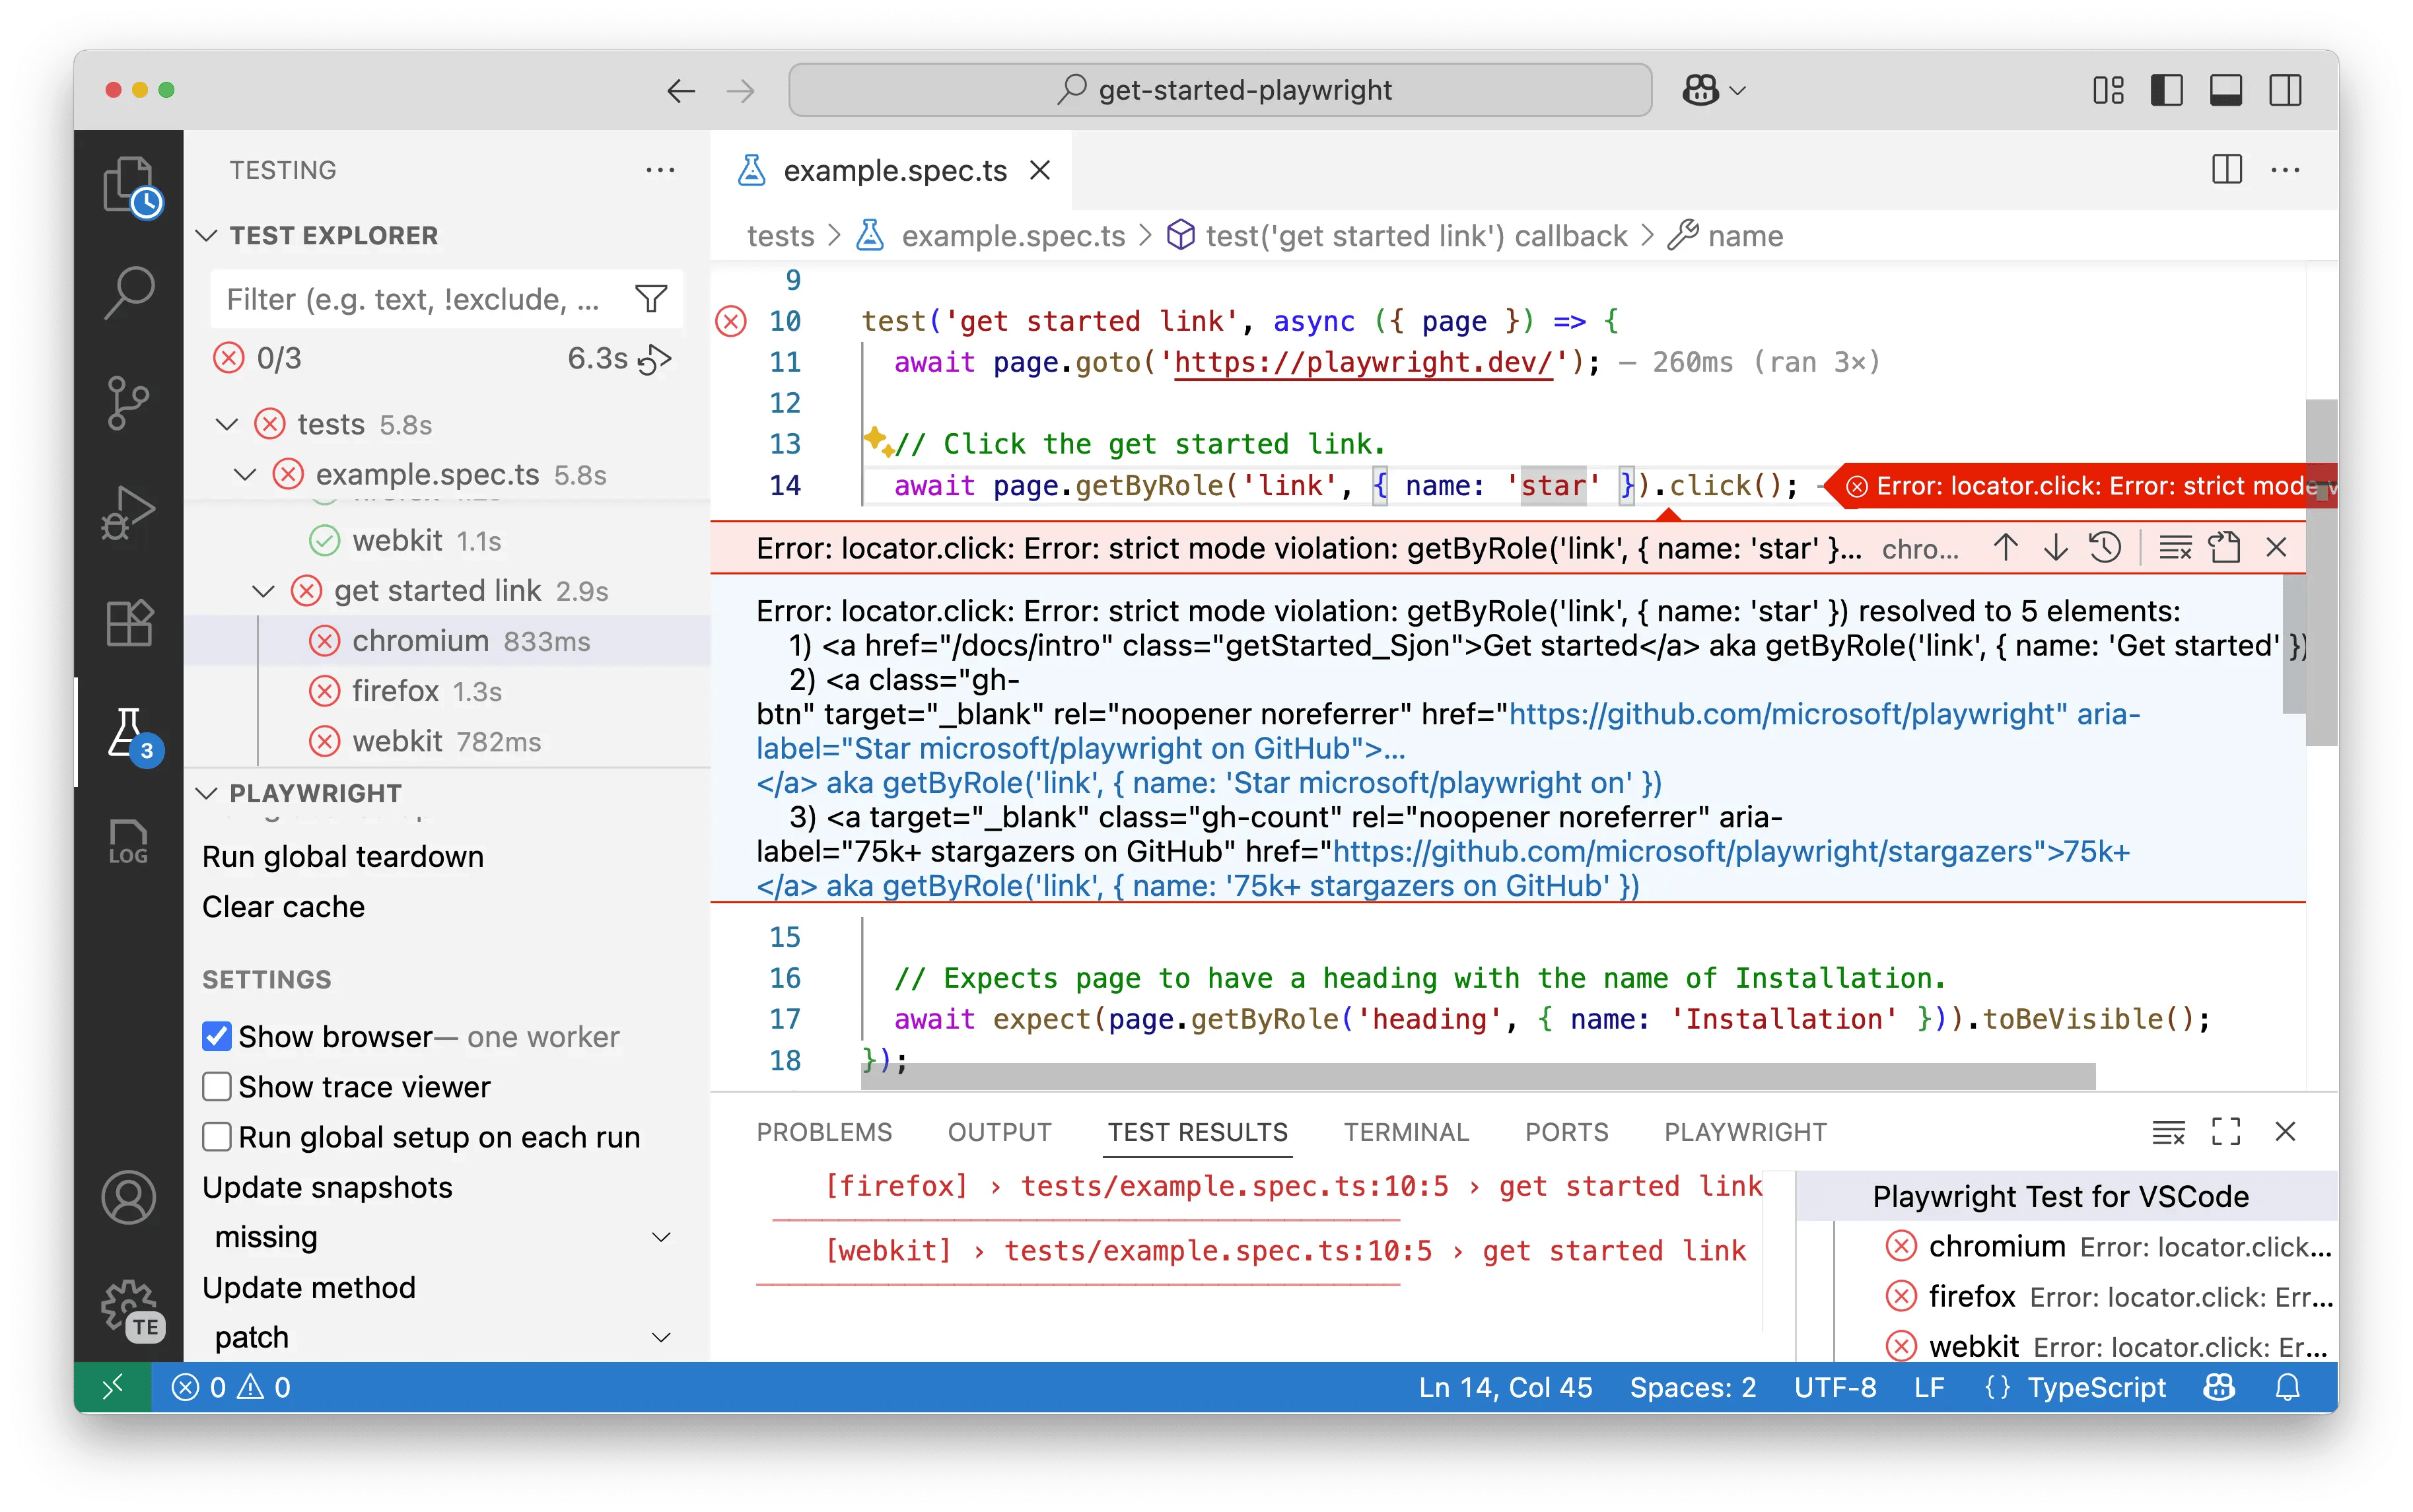Open the Run and Debug view
The image size is (2413, 1512).
(x=129, y=512)
